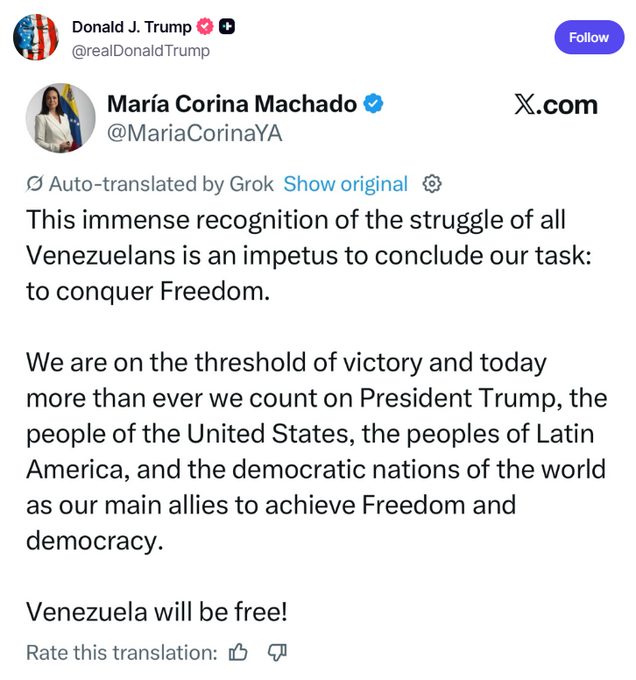Viewport: 636px width, 680px height.
Task: Click the Donald J. Trump display name
Action: (131, 27)
